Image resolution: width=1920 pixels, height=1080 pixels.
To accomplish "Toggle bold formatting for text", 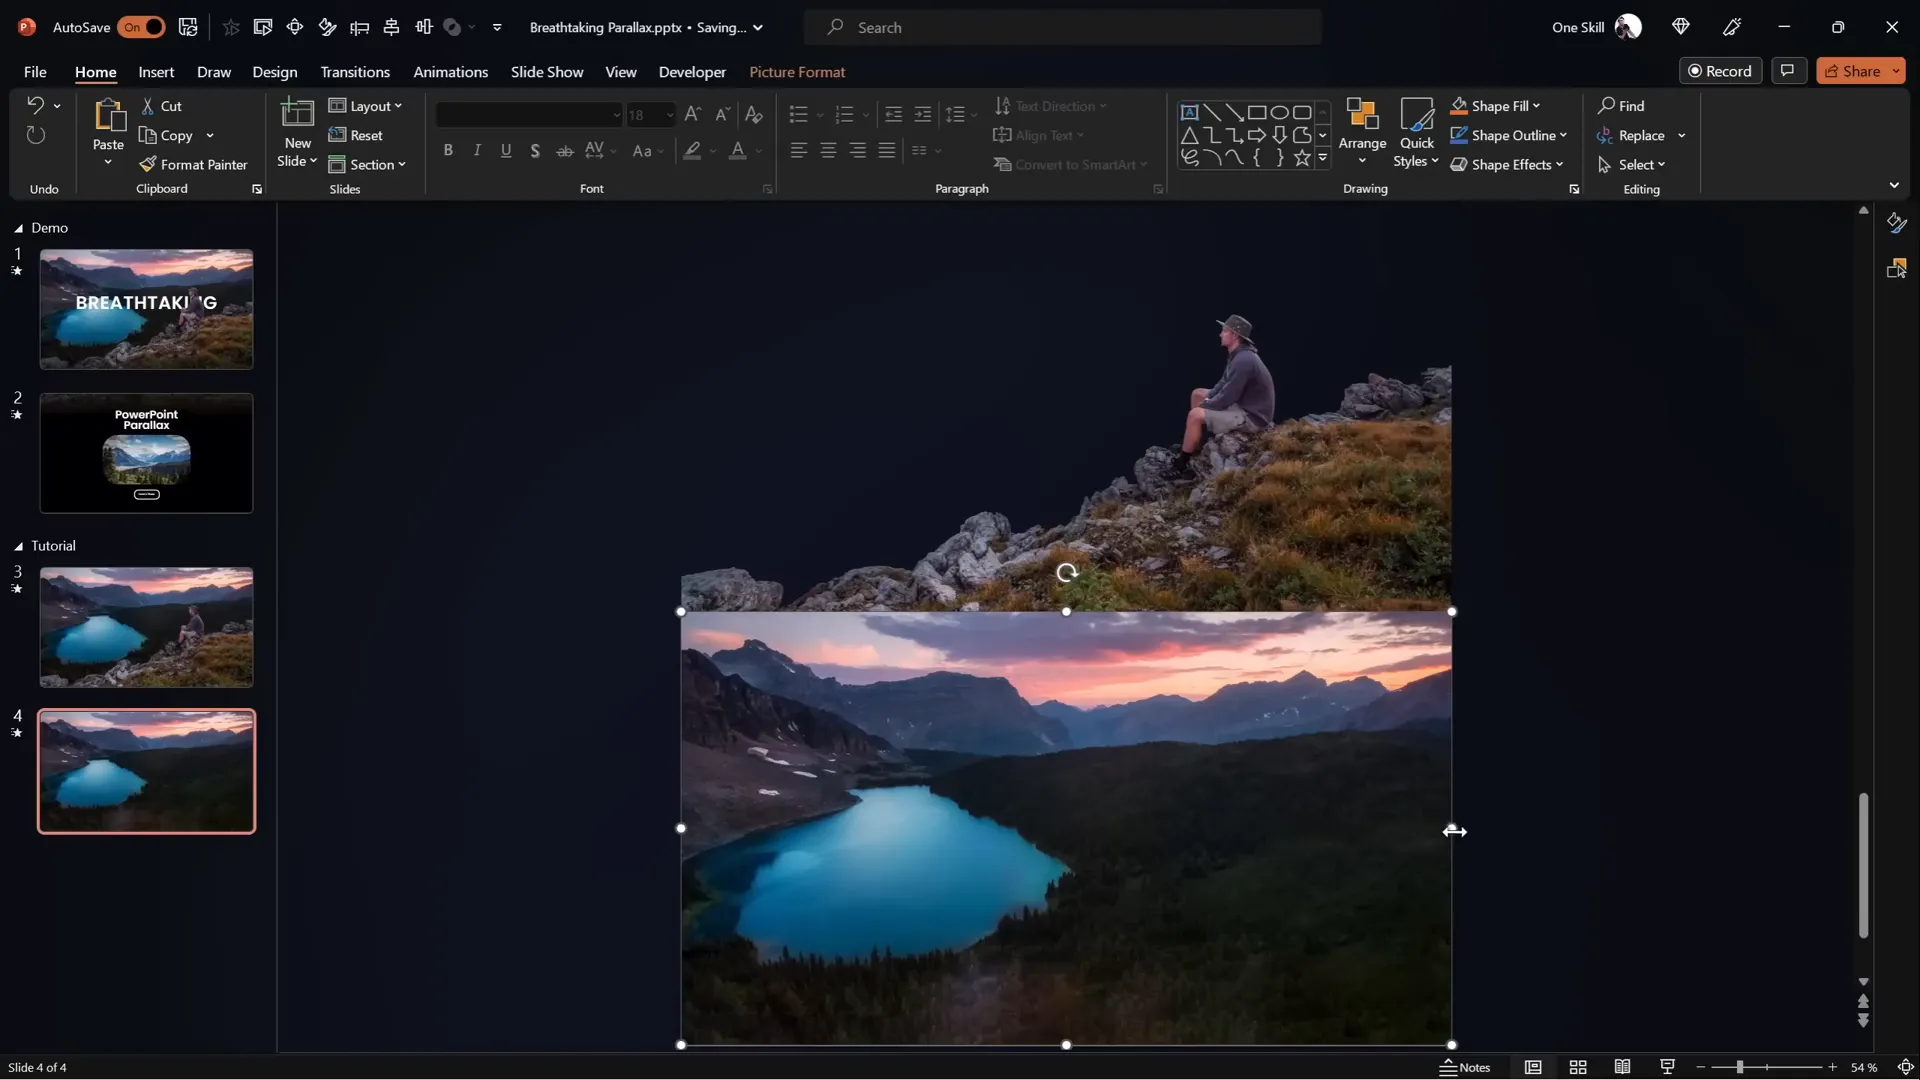I will [449, 150].
